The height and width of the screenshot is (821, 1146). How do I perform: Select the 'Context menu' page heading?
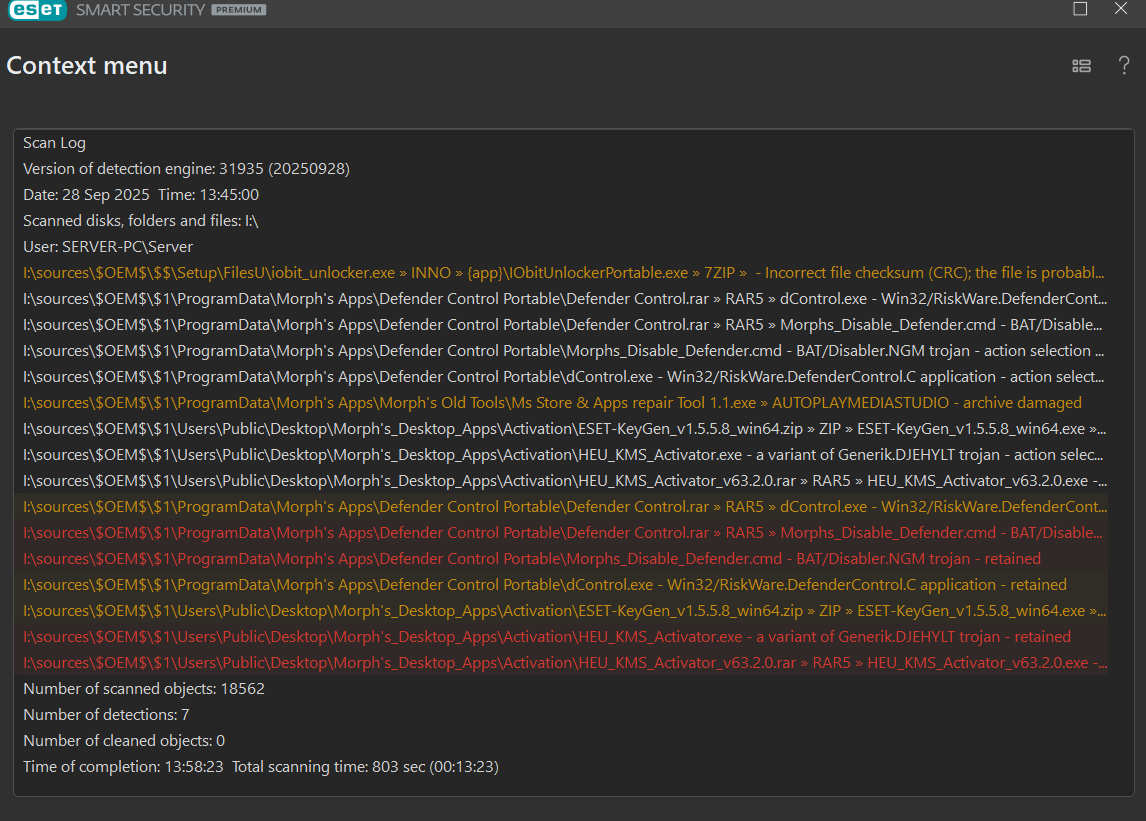87,66
